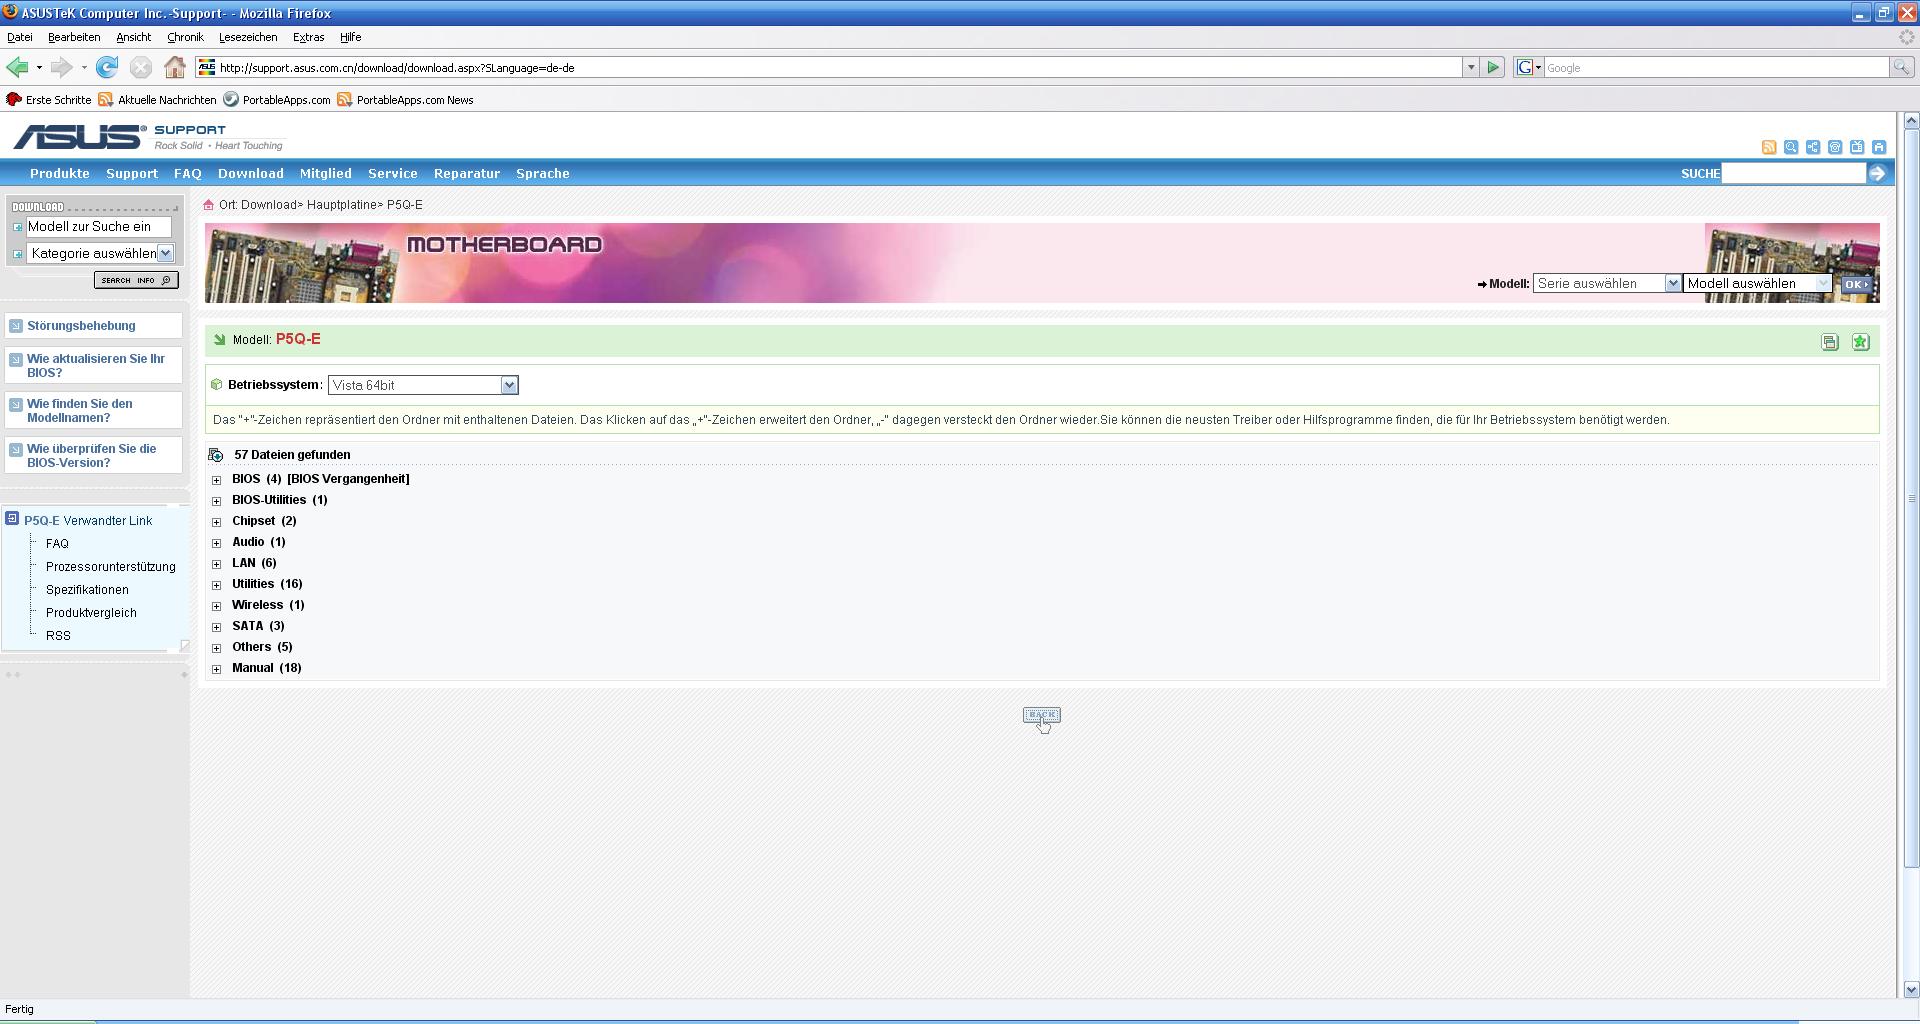Expand the LAN (6) folder
The height and width of the screenshot is (1024, 1920).
pos(217,564)
